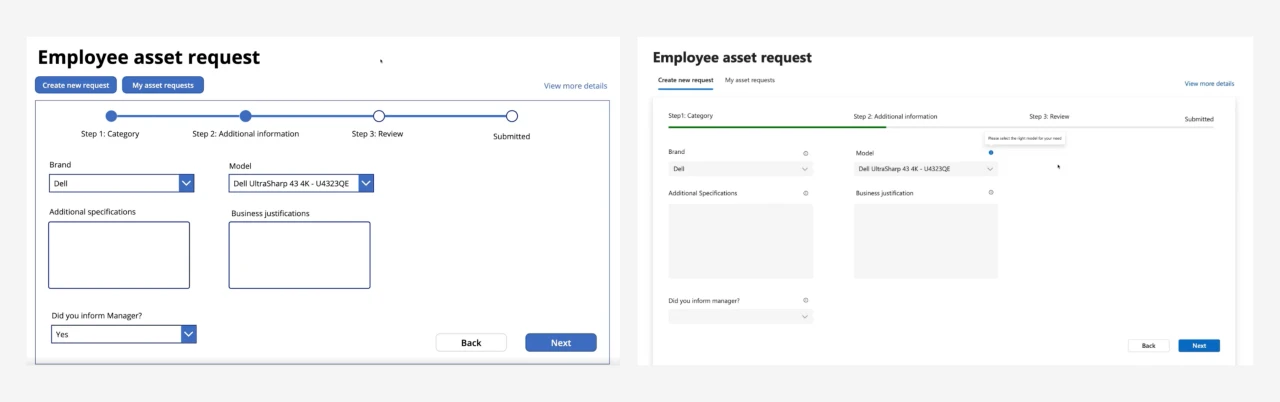Viewport: 1280px width, 402px height.
Task: Click the View more details link above the blue-bordered form
Action: (x=575, y=86)
